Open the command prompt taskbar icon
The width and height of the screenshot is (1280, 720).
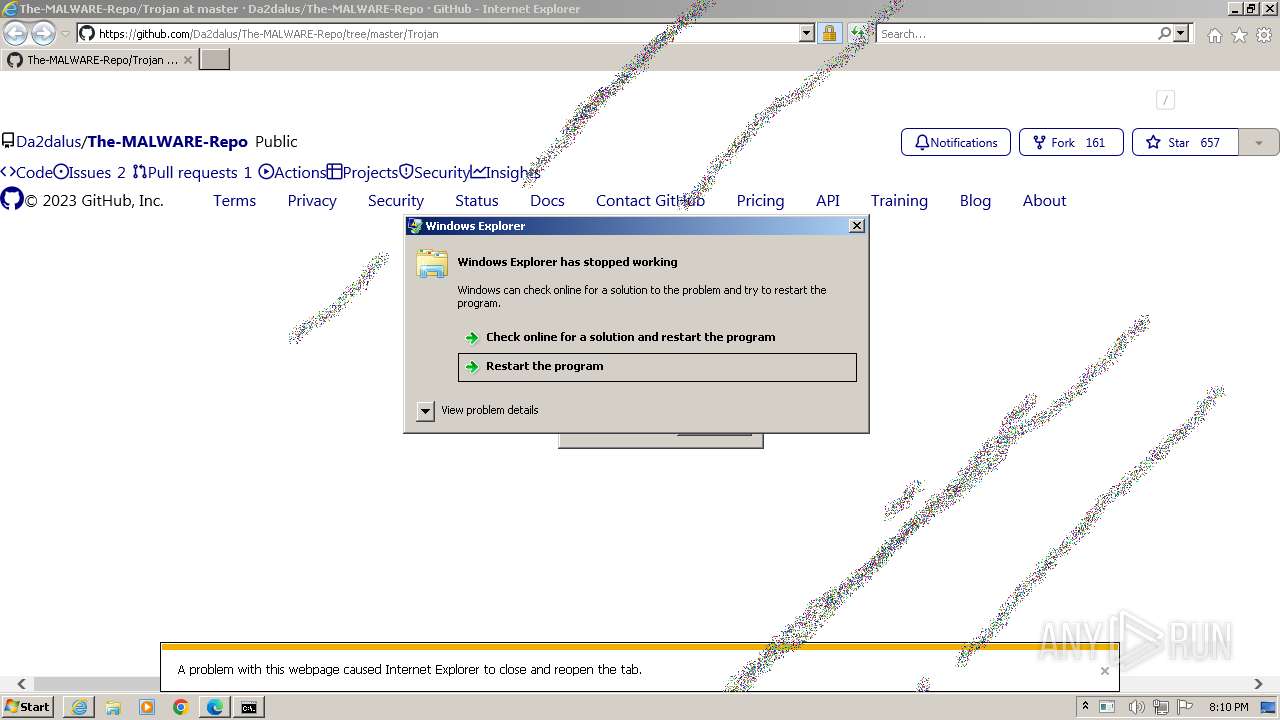[249, 707]
